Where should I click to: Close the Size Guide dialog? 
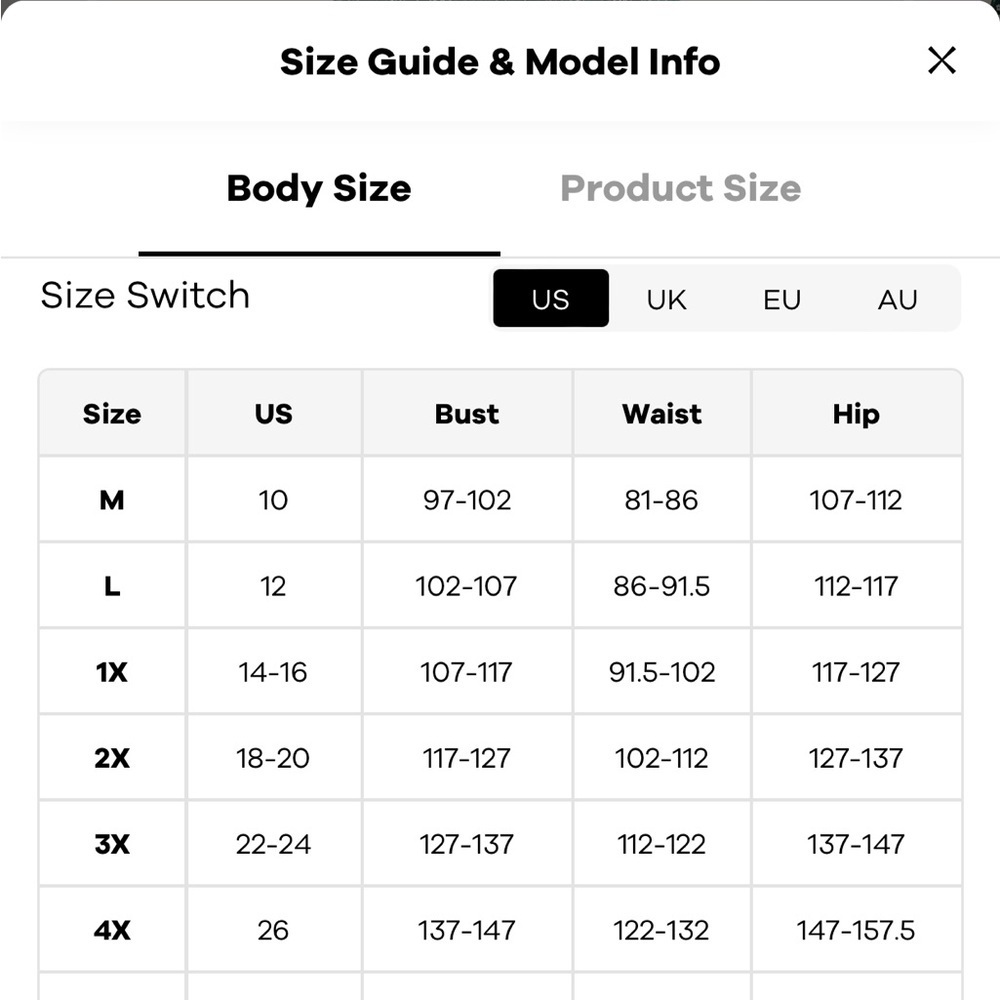942,61
